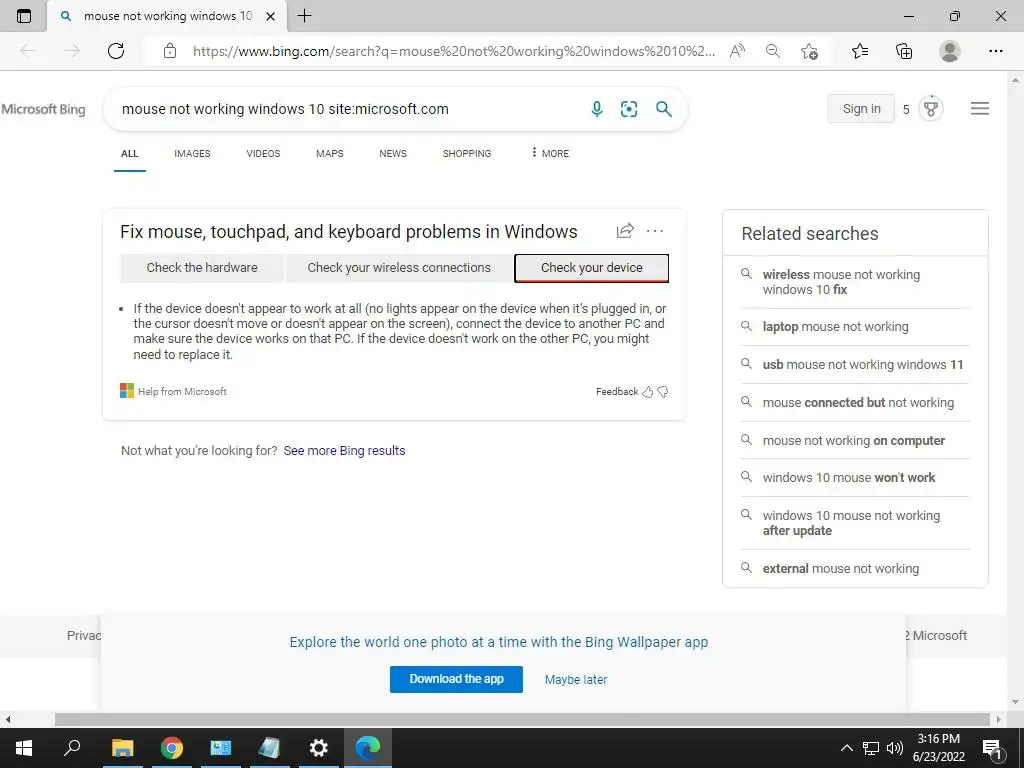
Task: Open Bing visual search camera icon
Action: (x=629, y=109)
